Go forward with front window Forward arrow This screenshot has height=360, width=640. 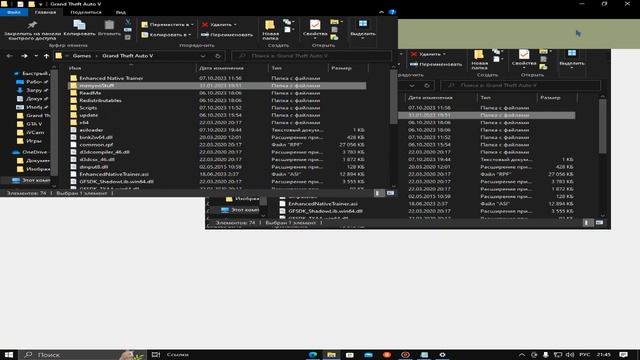coord(24,56)
